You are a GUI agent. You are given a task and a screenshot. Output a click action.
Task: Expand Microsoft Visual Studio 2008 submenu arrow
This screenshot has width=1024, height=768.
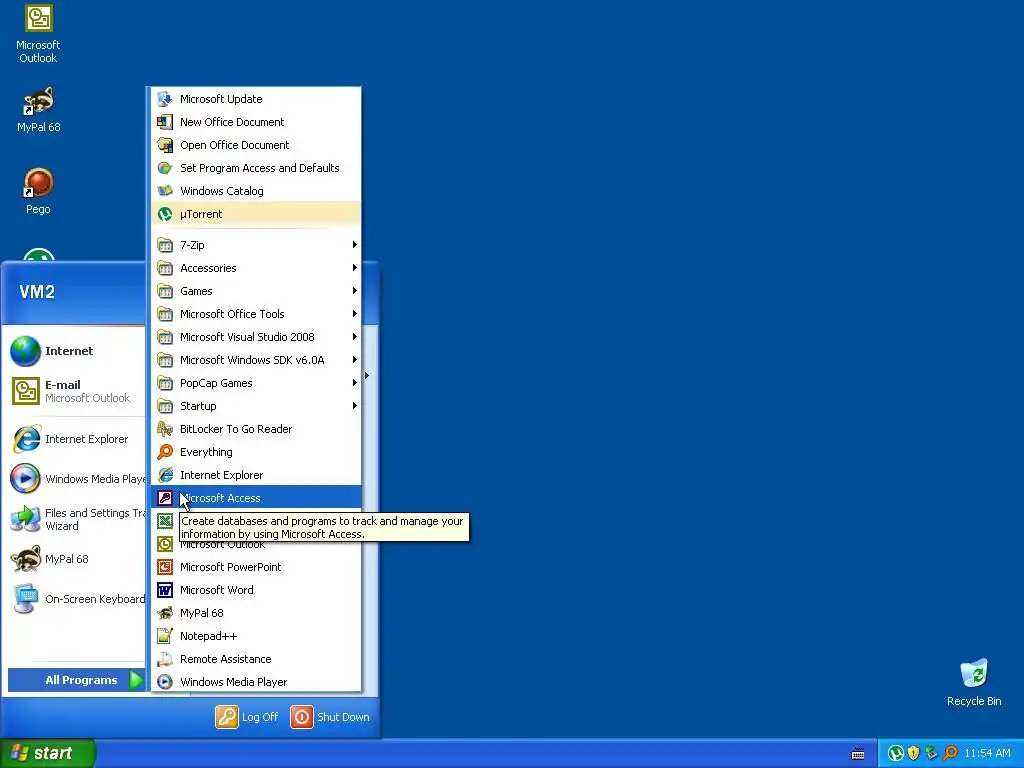click(355, 337)
